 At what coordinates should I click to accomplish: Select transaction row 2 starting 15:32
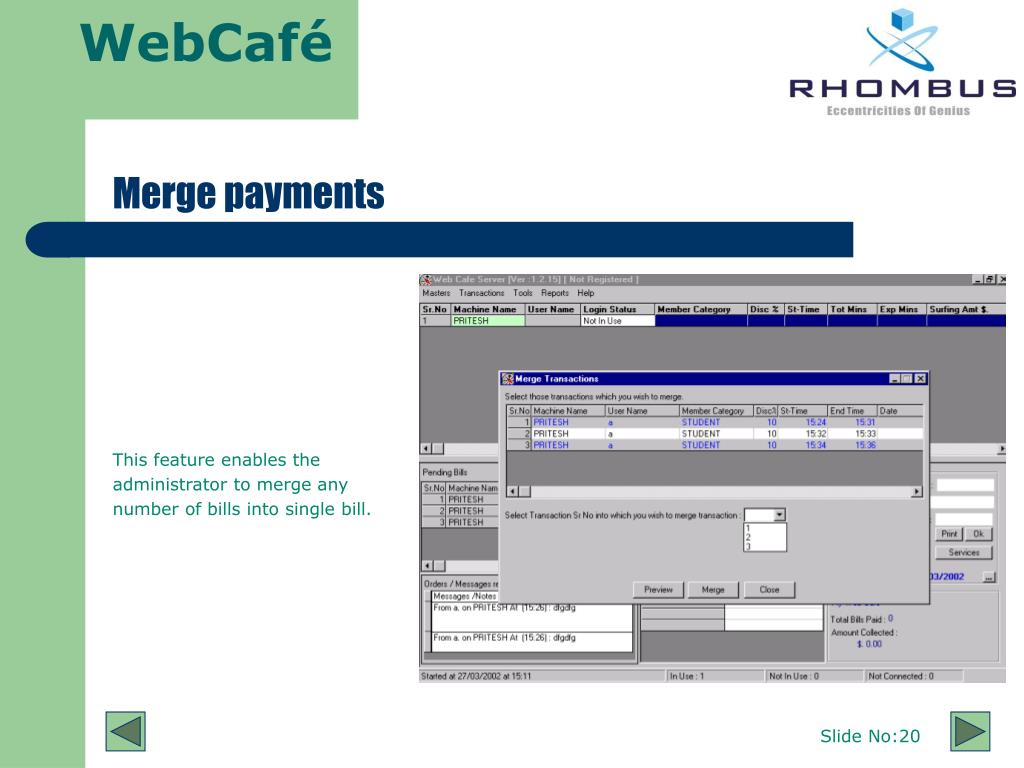[x=714, y=434]
